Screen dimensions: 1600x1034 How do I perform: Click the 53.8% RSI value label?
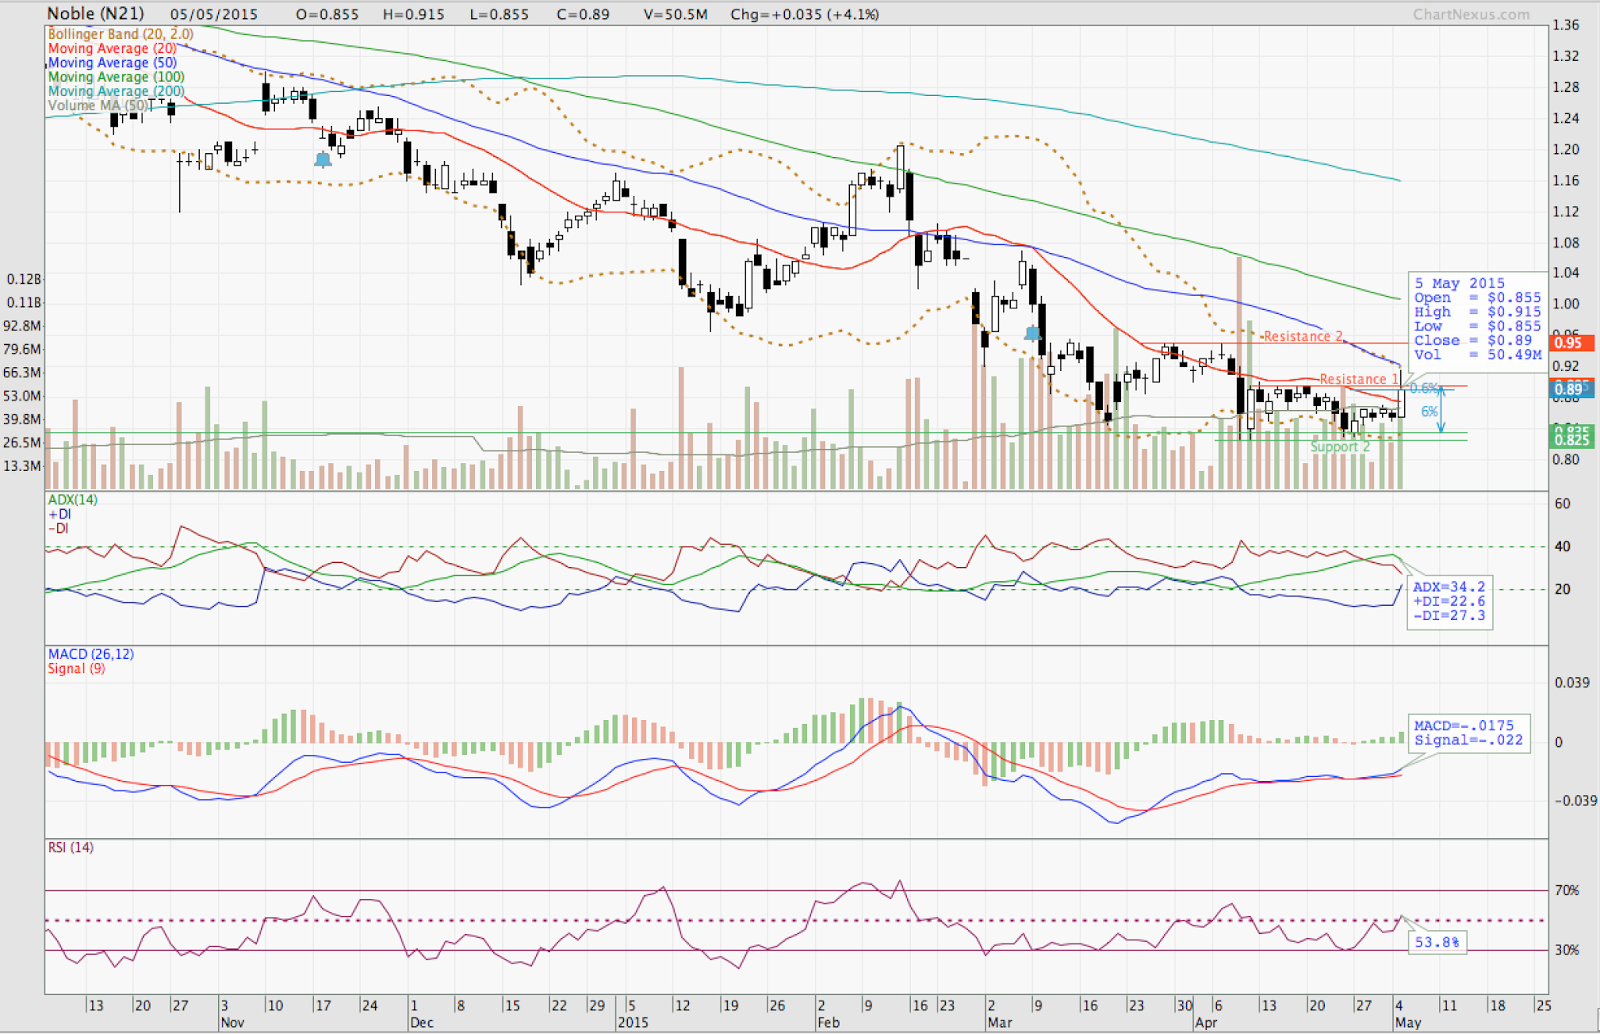click(1437, 942)
